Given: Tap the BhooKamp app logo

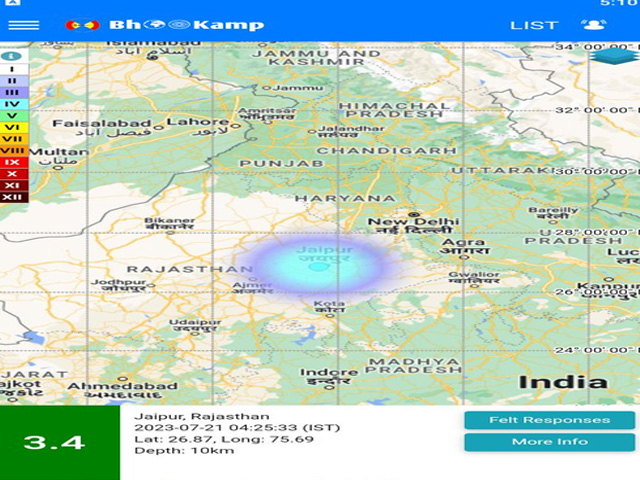Looking at the screenshot, I should click(165, 25).
